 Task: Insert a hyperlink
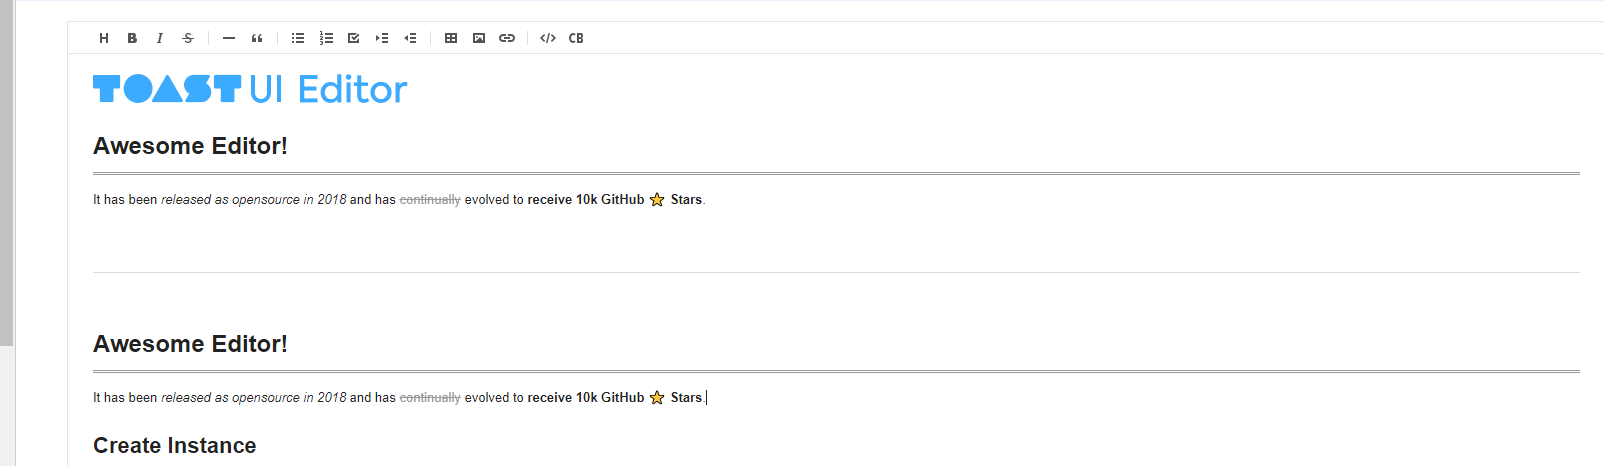click(x=507, y=38)
